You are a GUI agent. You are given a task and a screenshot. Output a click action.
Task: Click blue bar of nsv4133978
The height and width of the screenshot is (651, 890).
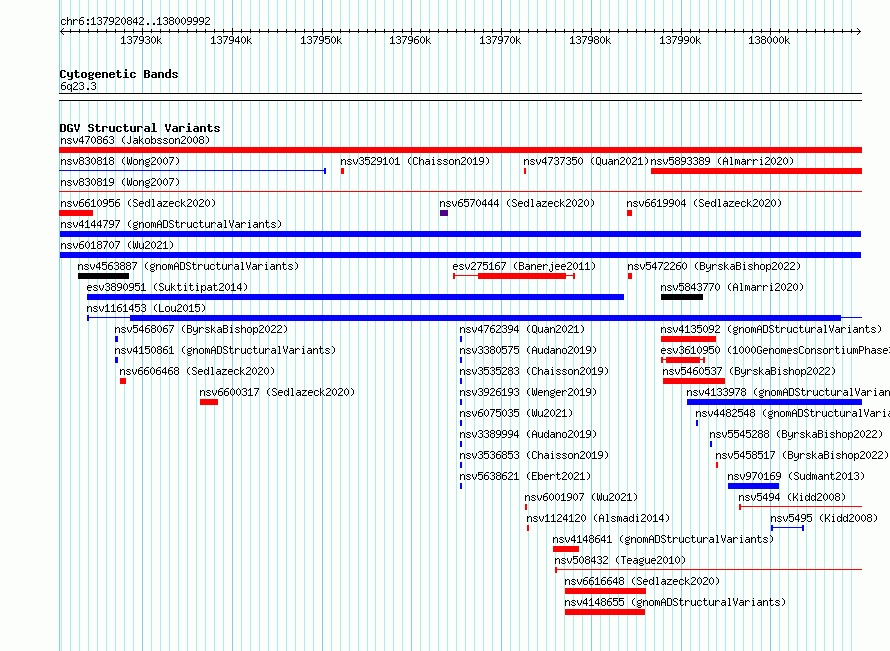click(x=774, y=402)
